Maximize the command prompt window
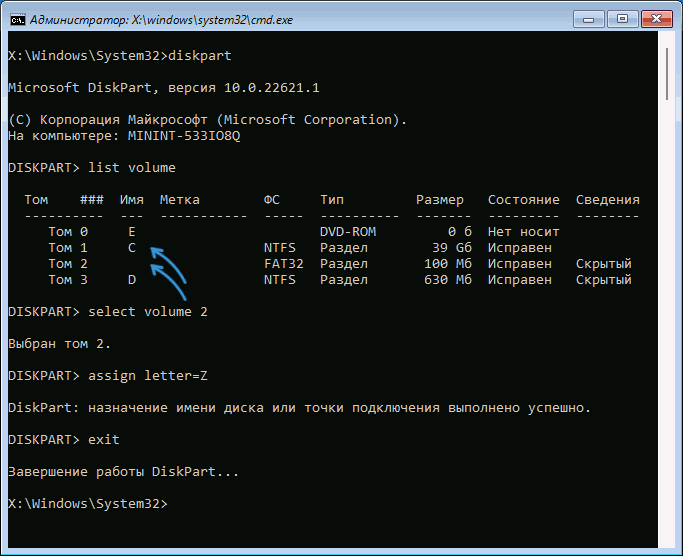 click(622, 19)
